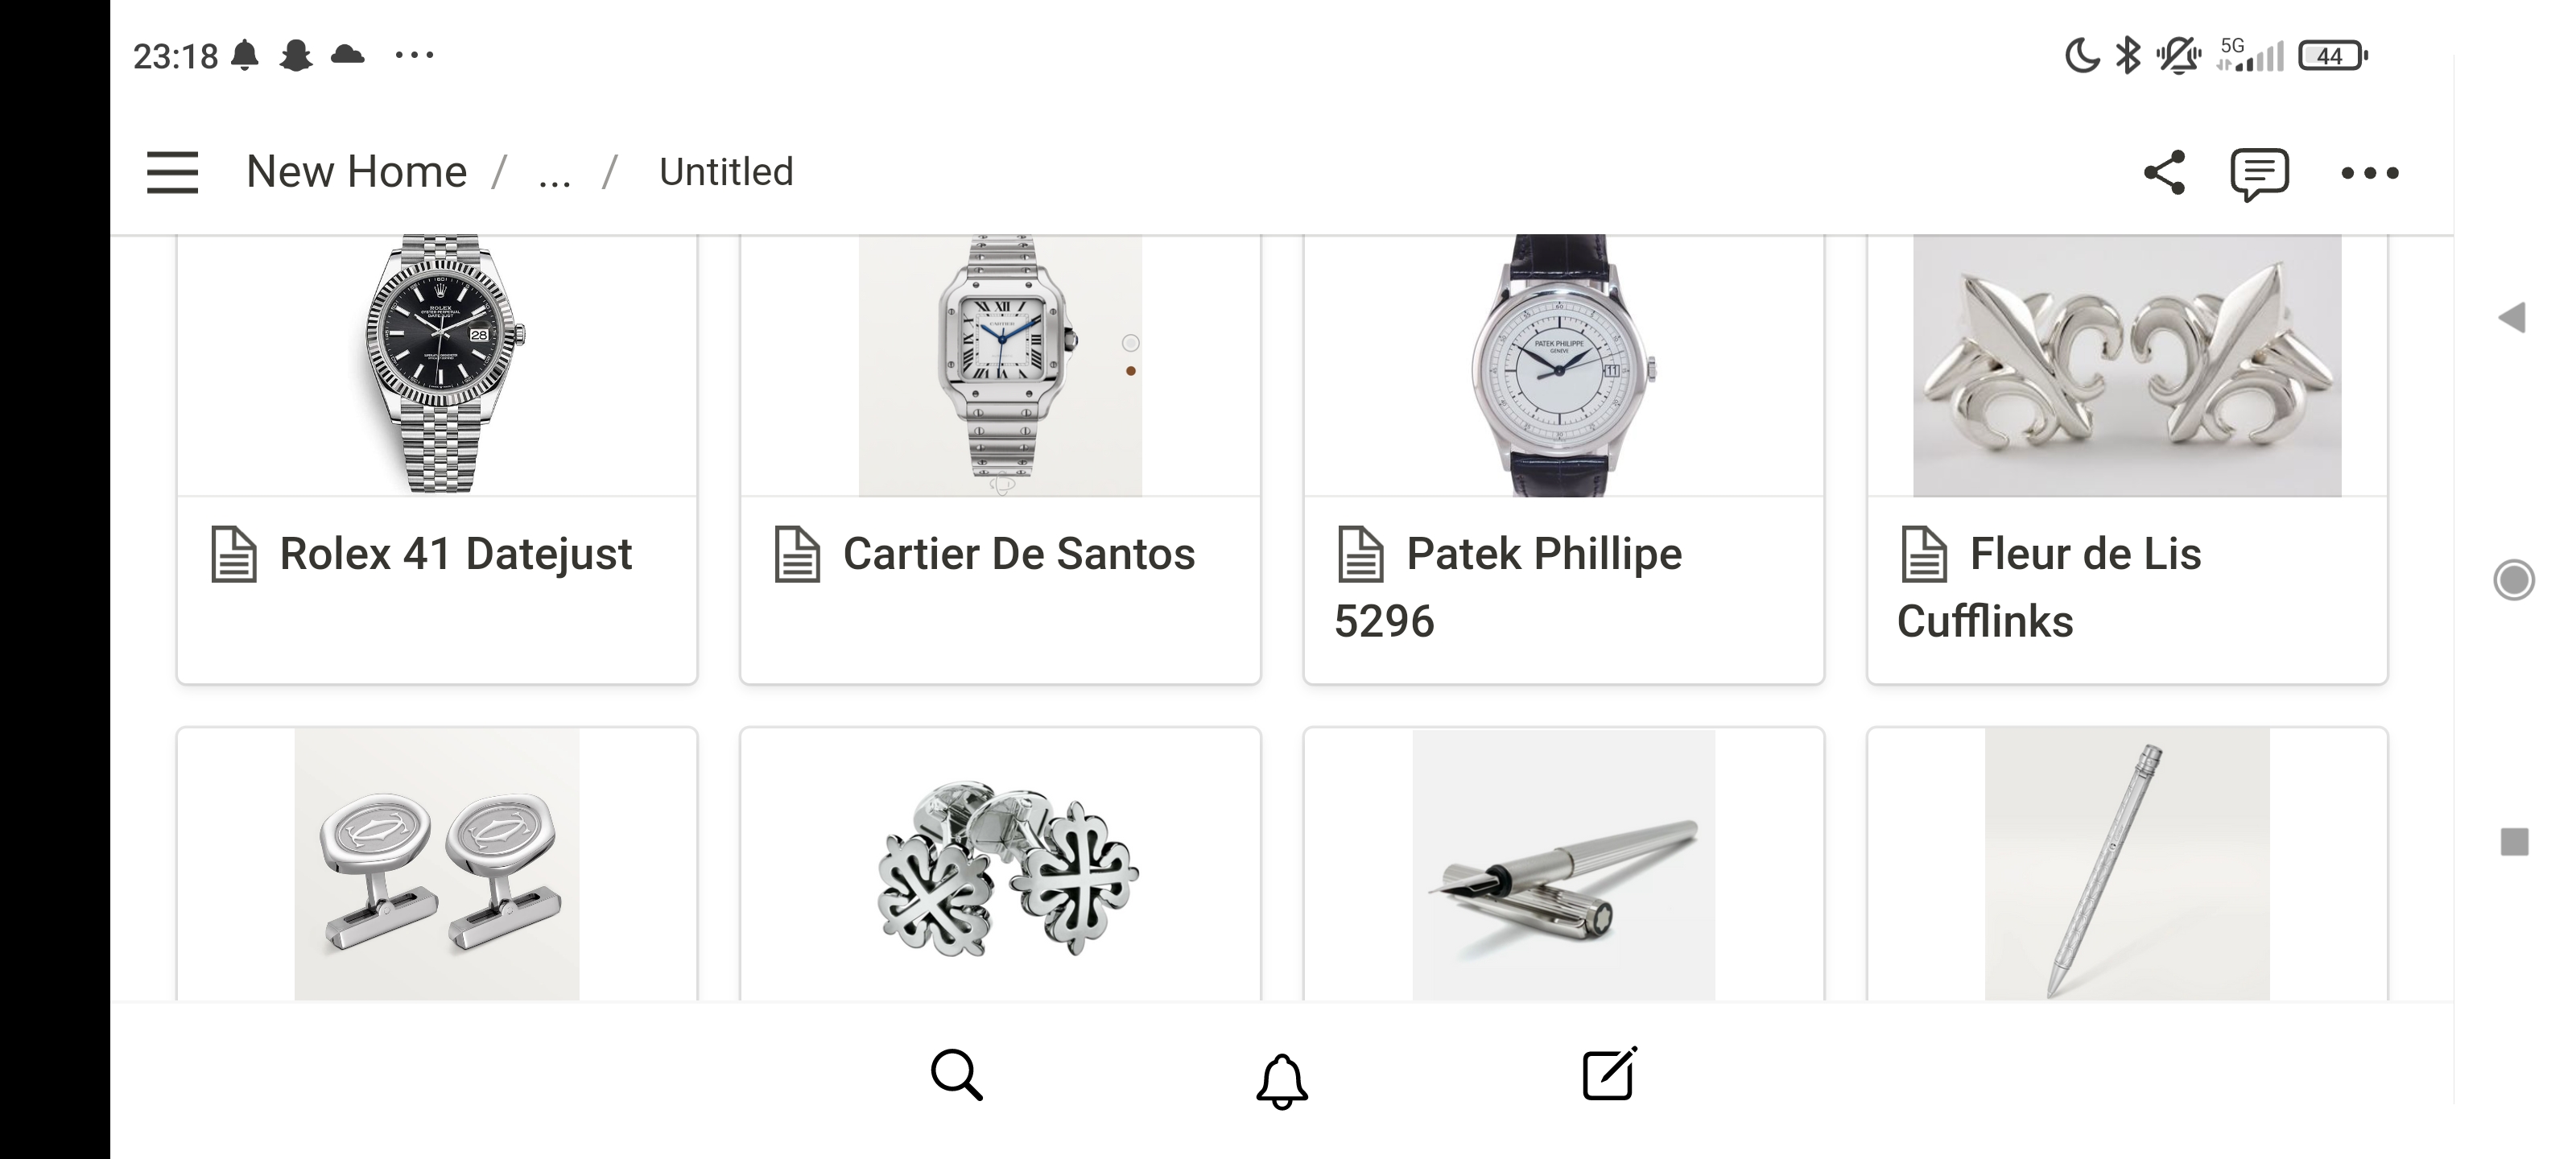Open the hamburger sidebar menu
The width and height of the screenshot is (2576, 1159).
click(172, 172)
